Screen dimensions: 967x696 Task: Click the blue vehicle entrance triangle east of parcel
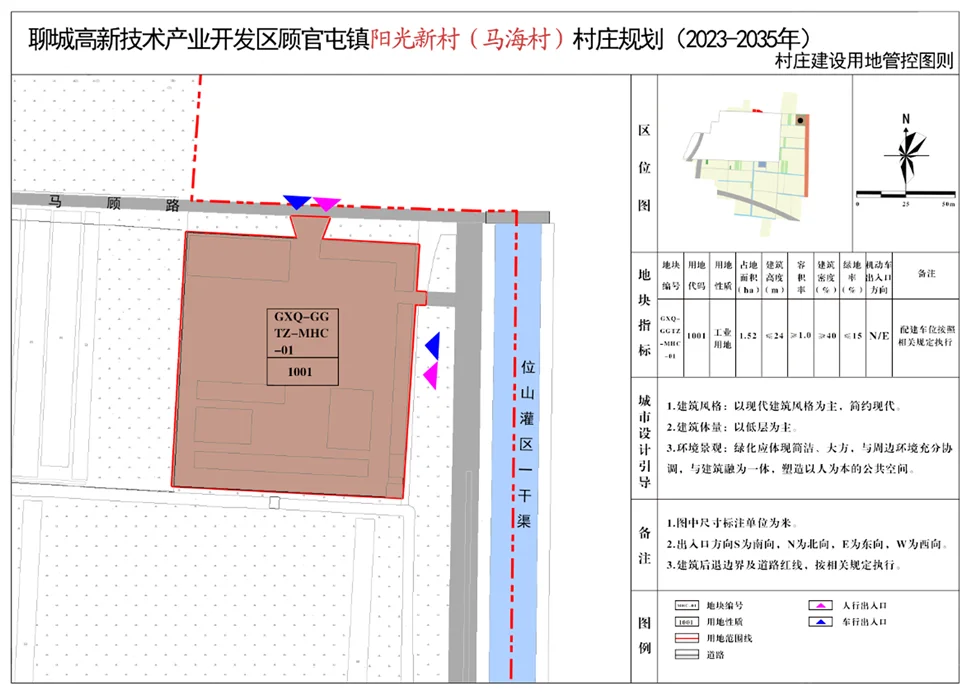coord(432,345)
